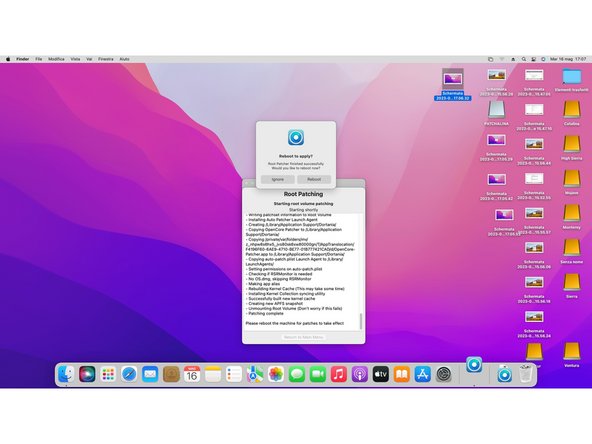Open Mail from the Dock

pyautogui.click(x=150, y=374)
